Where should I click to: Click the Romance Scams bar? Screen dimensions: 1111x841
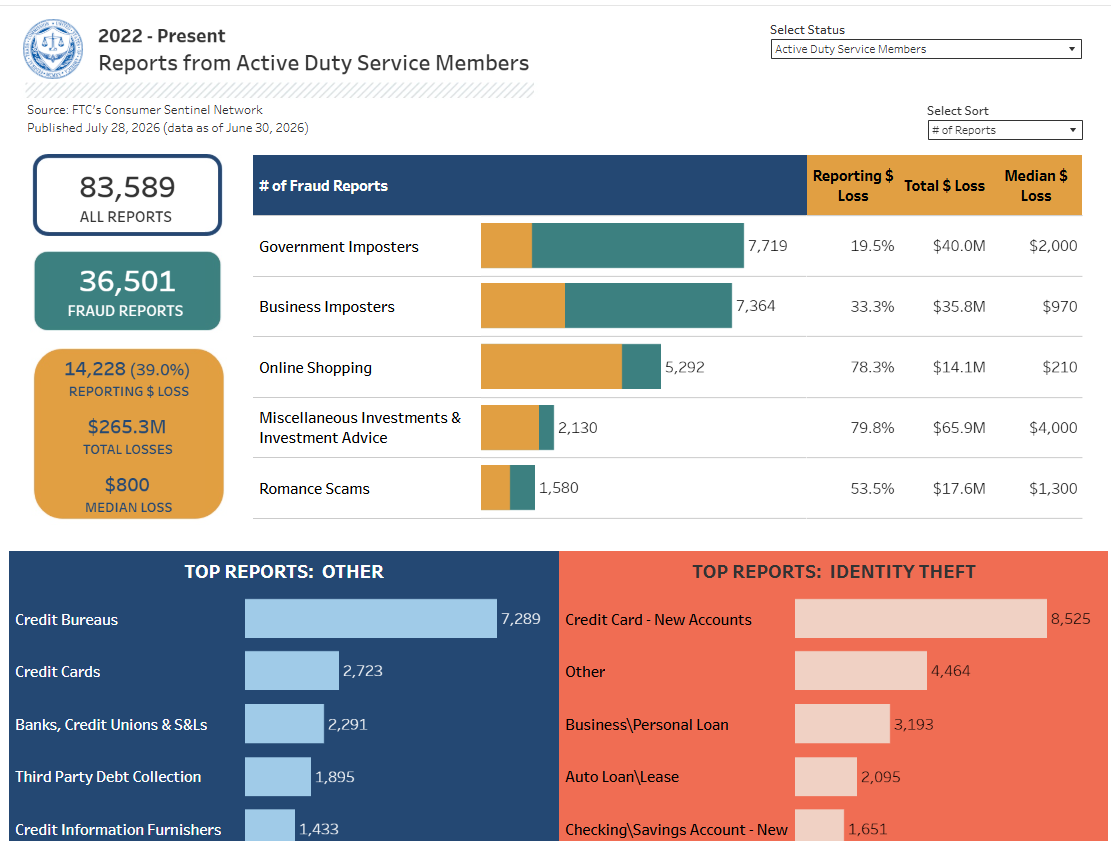point(508,487)
